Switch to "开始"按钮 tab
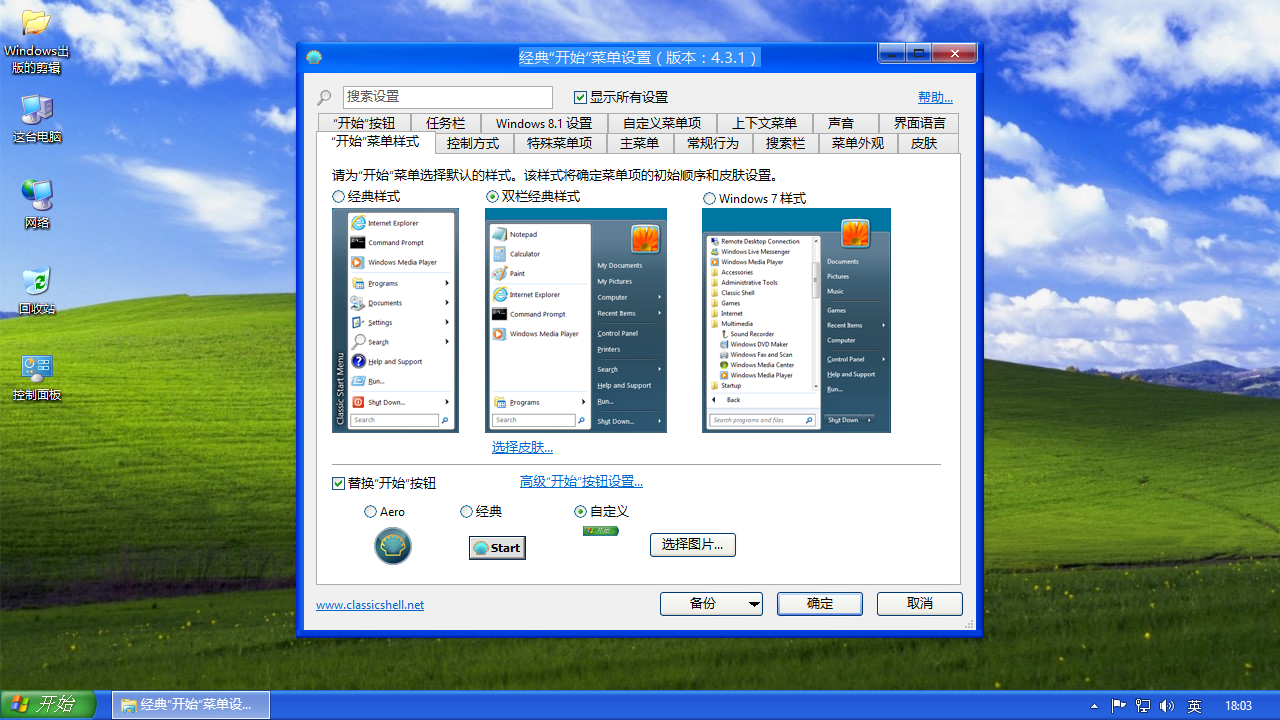This screenshot has width=1280, height=720. point(364,123)
